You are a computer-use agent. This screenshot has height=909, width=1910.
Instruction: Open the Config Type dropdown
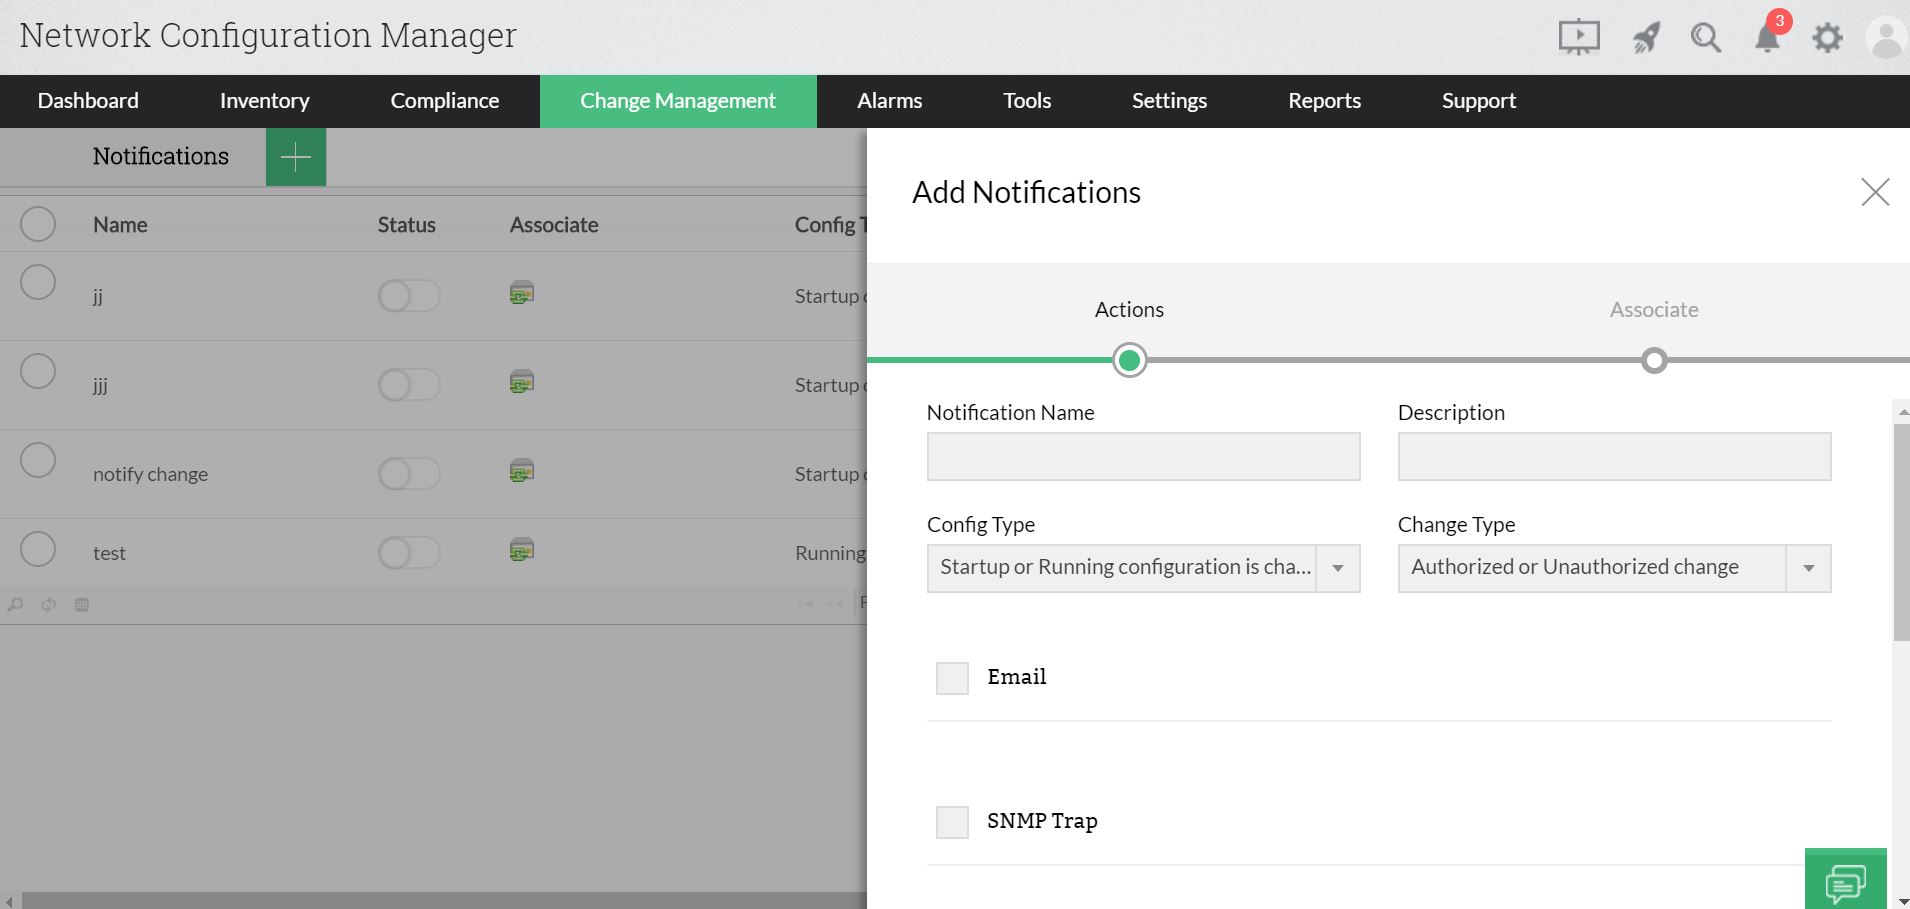[x=1338, y=567]
